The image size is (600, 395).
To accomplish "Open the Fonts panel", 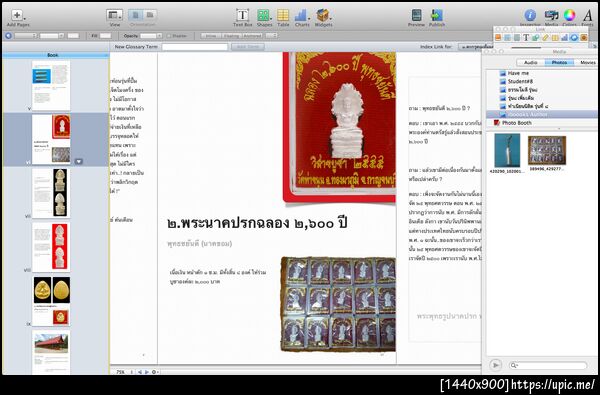I will 588,15.
